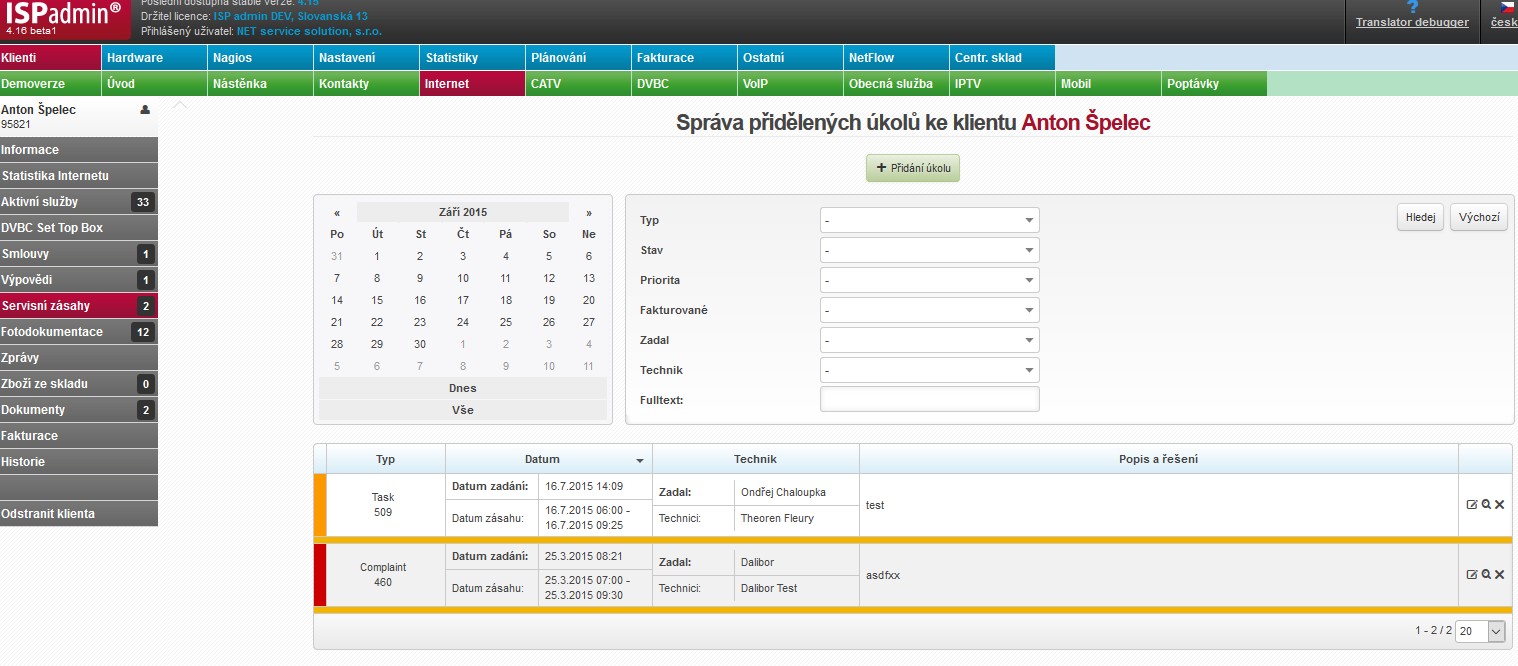The height and width of the screenshot is (666, 1518).
Task: Open the Fakturované dropdown
Action: click(x=930, y=310)
